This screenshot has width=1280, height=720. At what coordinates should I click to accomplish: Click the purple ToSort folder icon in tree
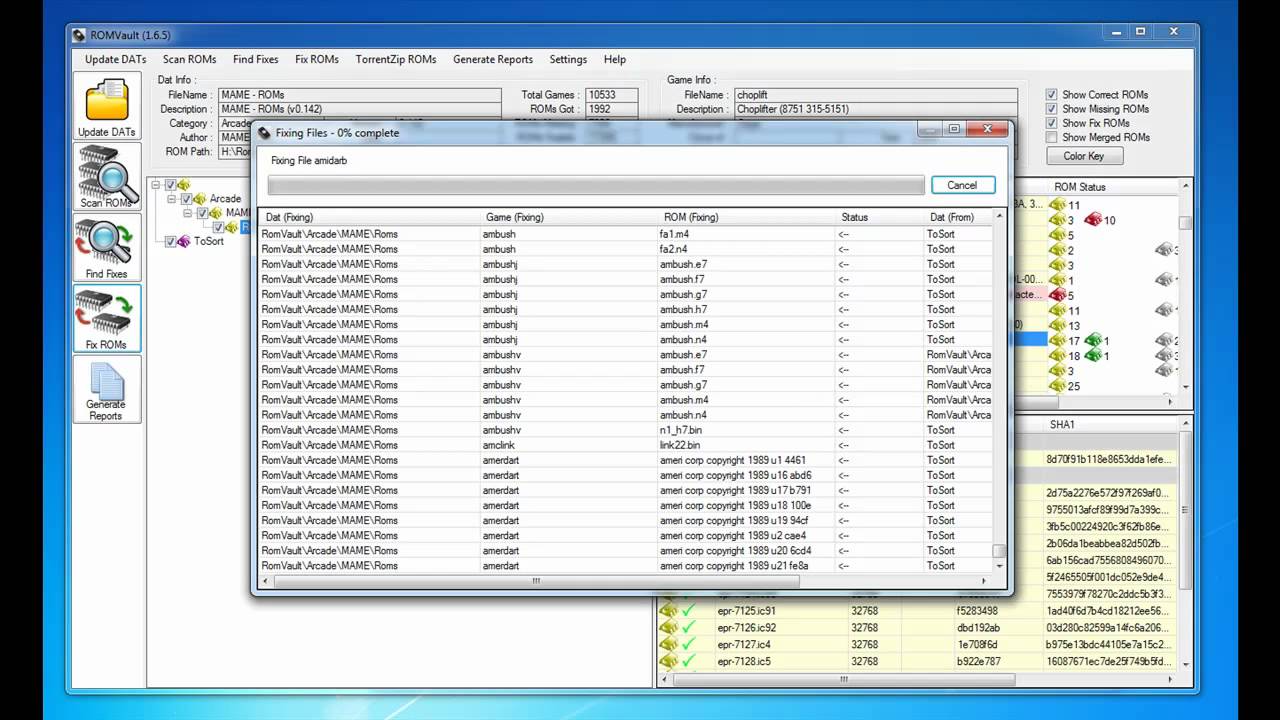pyautogui.click(x=184, y=241)
